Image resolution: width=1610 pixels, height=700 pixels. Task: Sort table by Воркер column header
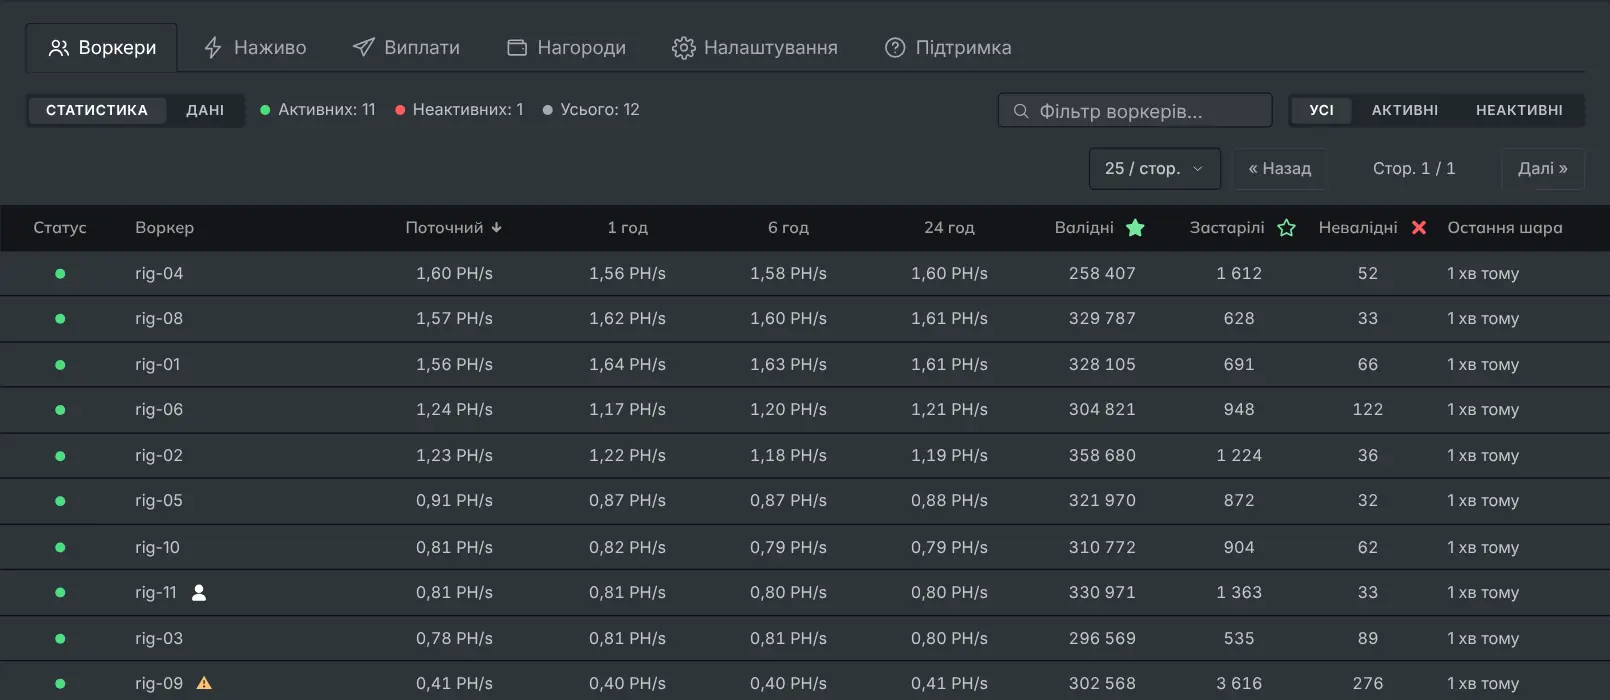[165, 228]
